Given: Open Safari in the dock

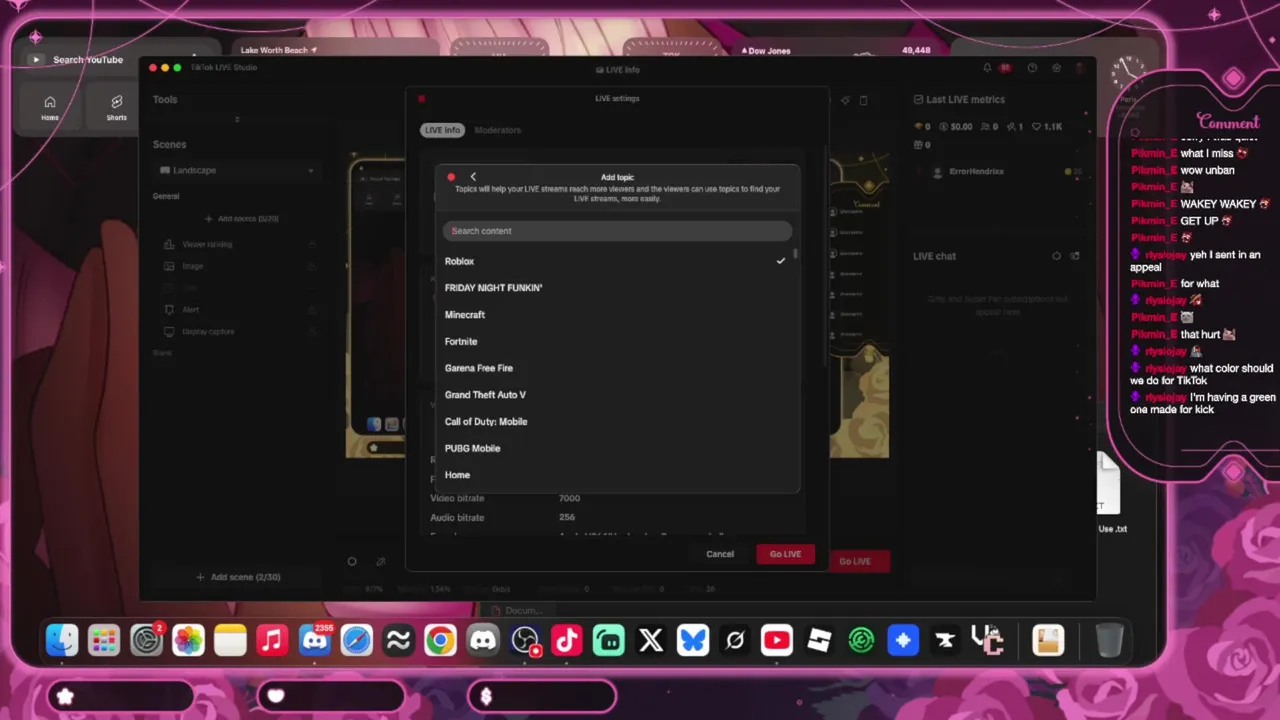Looking at the screenshot, I should (x=357, y=640).
